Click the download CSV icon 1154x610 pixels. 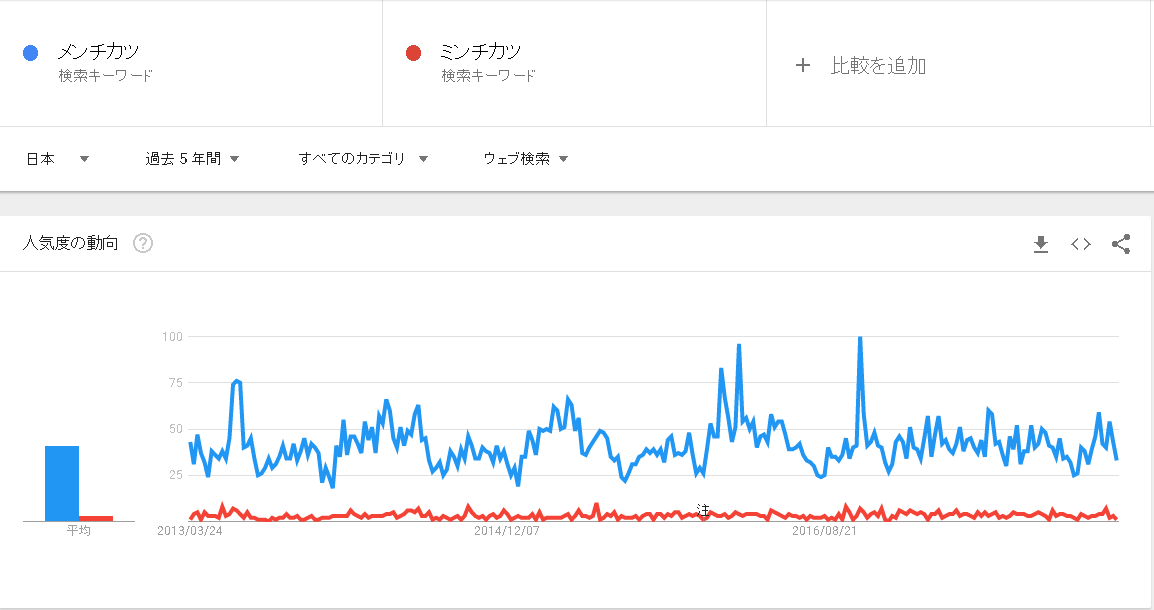(x=1041, y=244)
